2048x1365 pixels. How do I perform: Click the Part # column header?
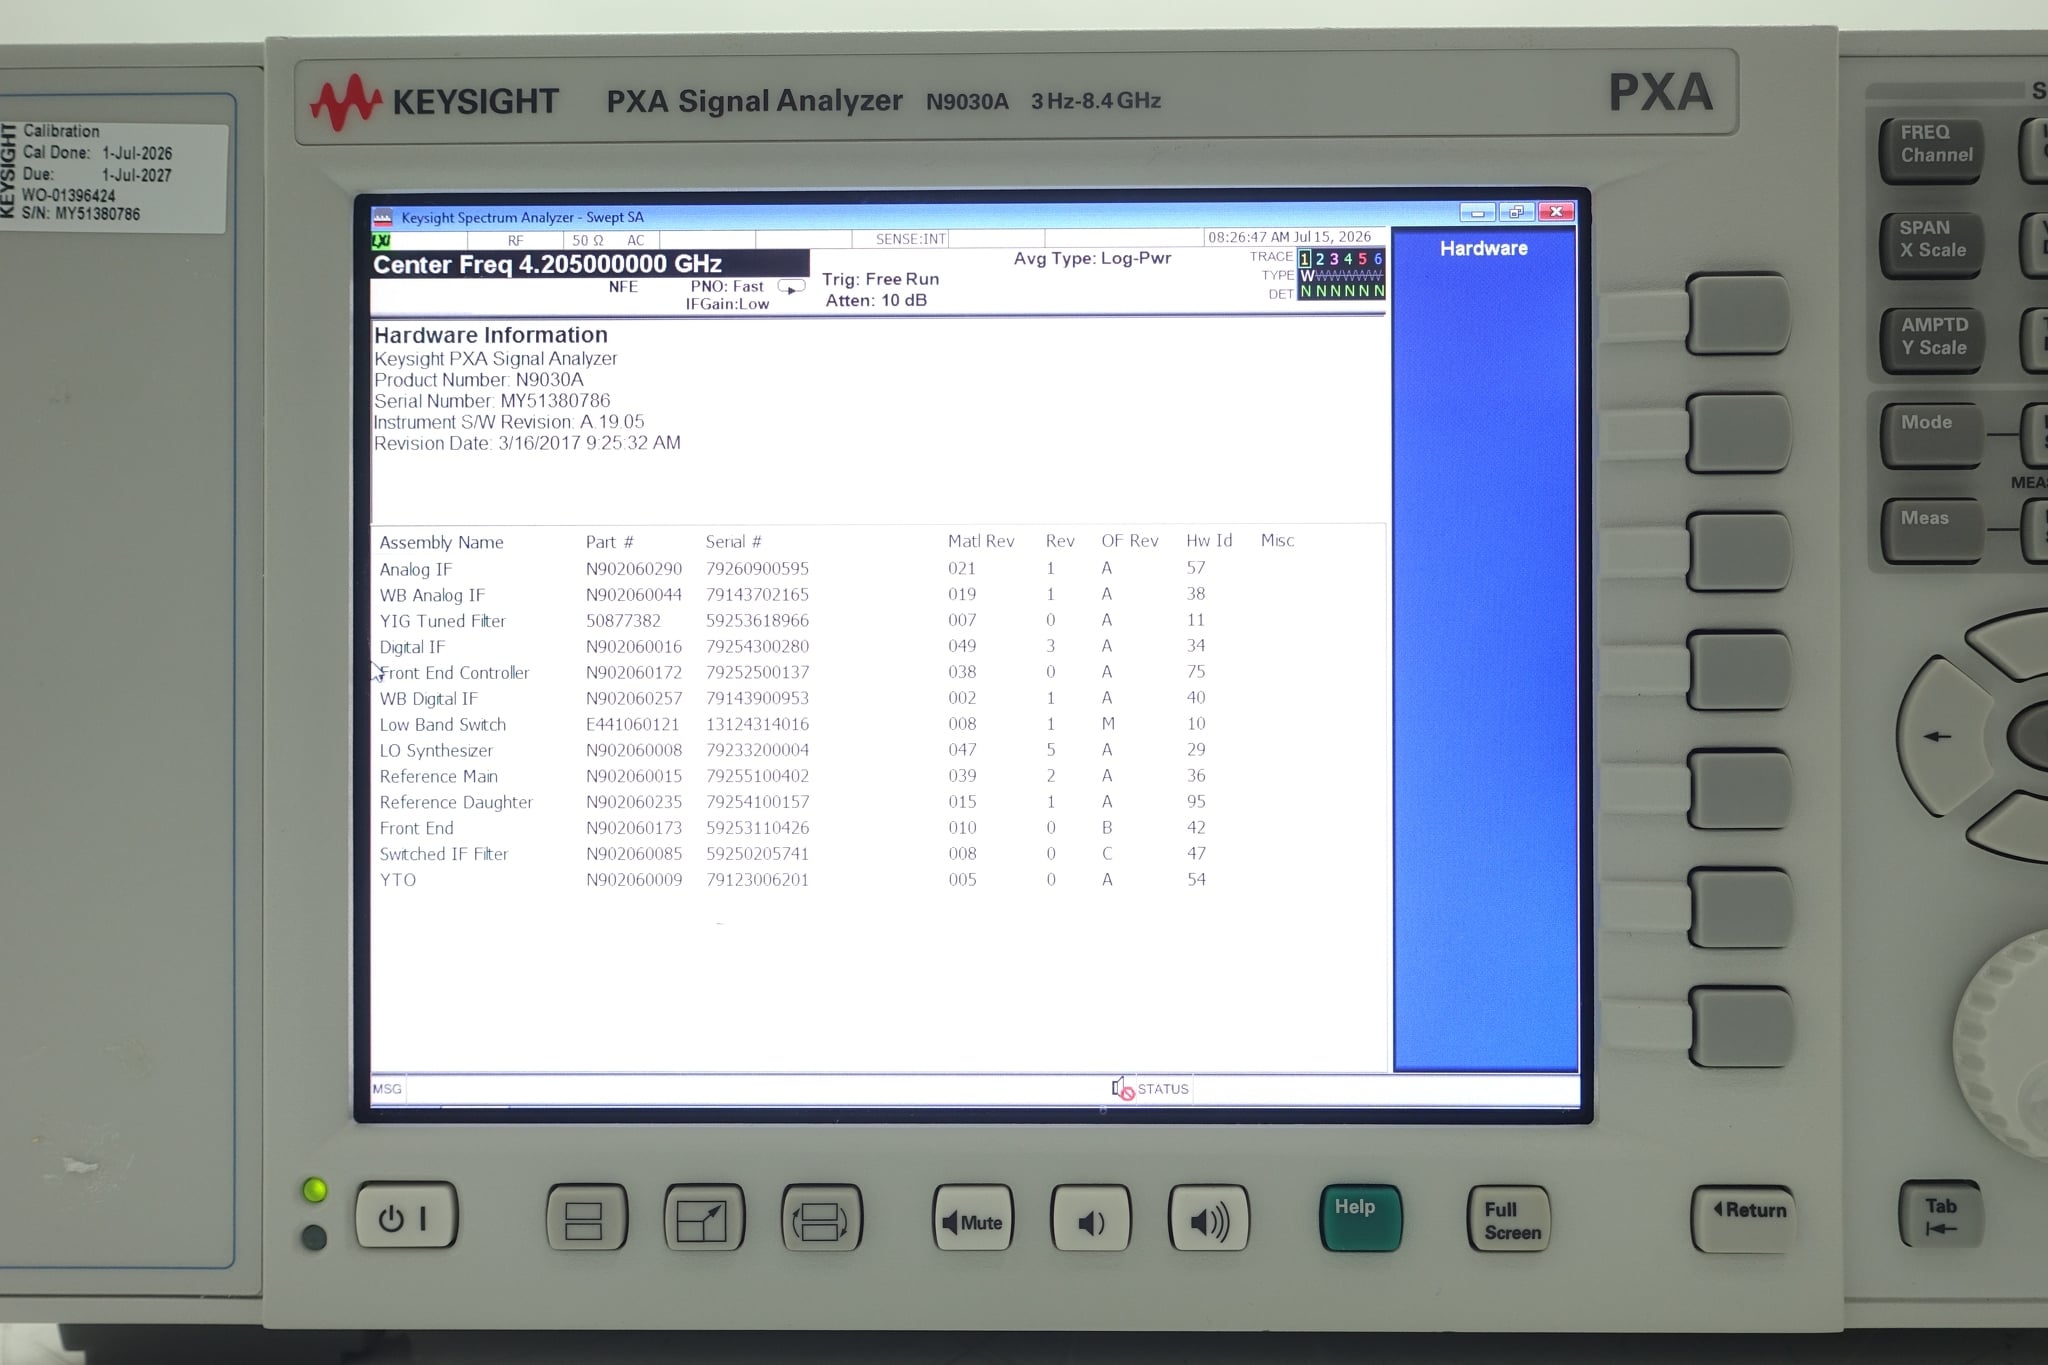tap(609, 542)
